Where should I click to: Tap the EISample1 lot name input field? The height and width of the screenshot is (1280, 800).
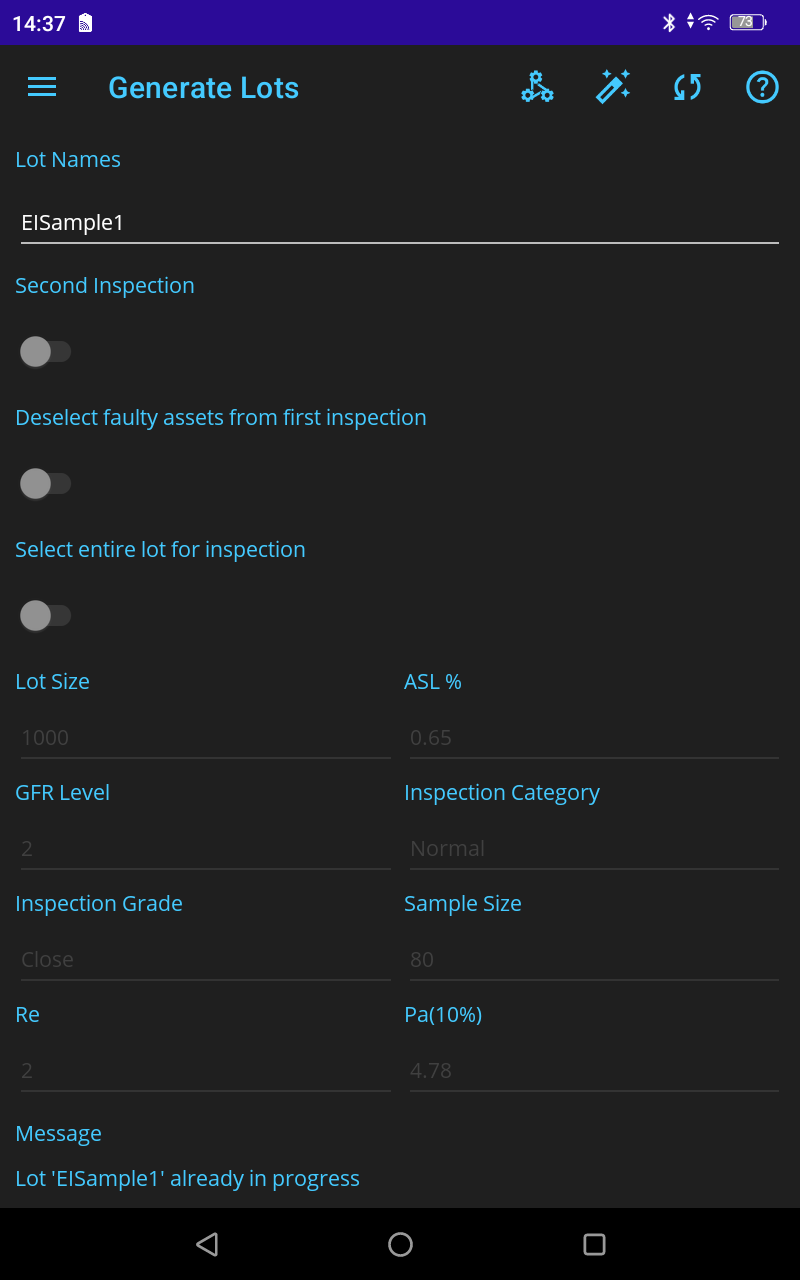[400, 222]
